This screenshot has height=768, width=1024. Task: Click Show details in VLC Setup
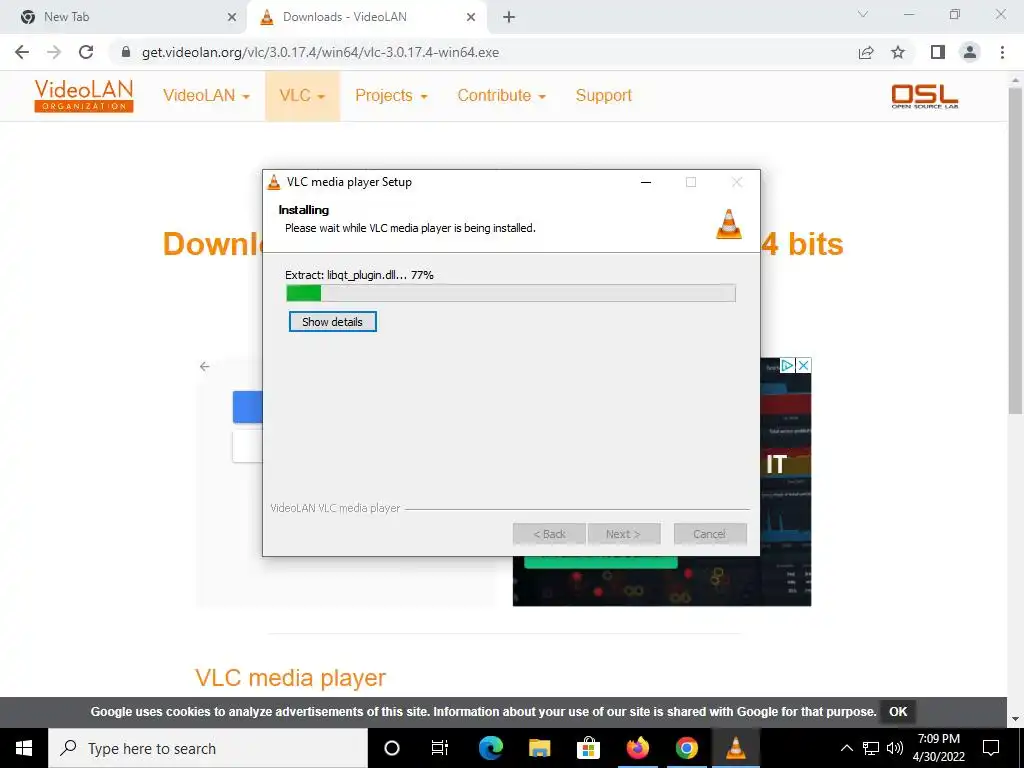(x=332, y=321)
